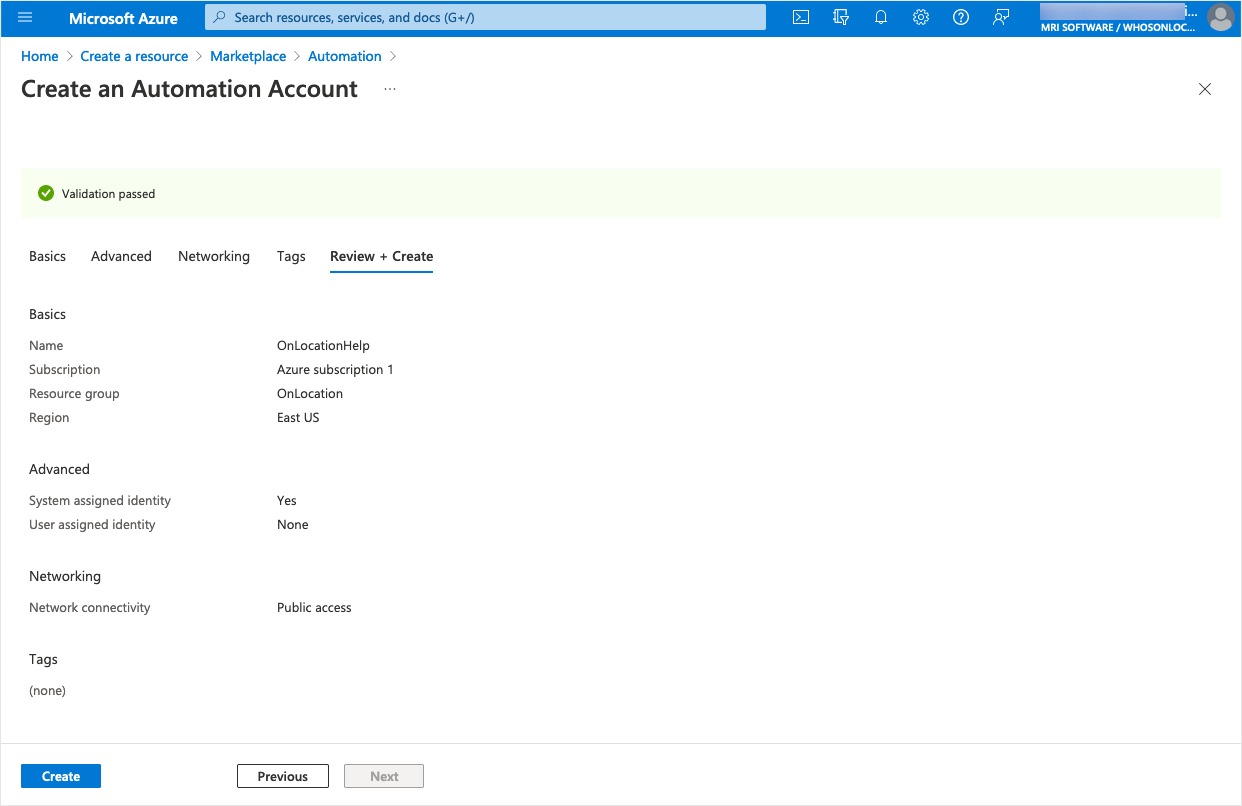
Task: Click the Yes system assigned identity value
Action: coord(287,500)
